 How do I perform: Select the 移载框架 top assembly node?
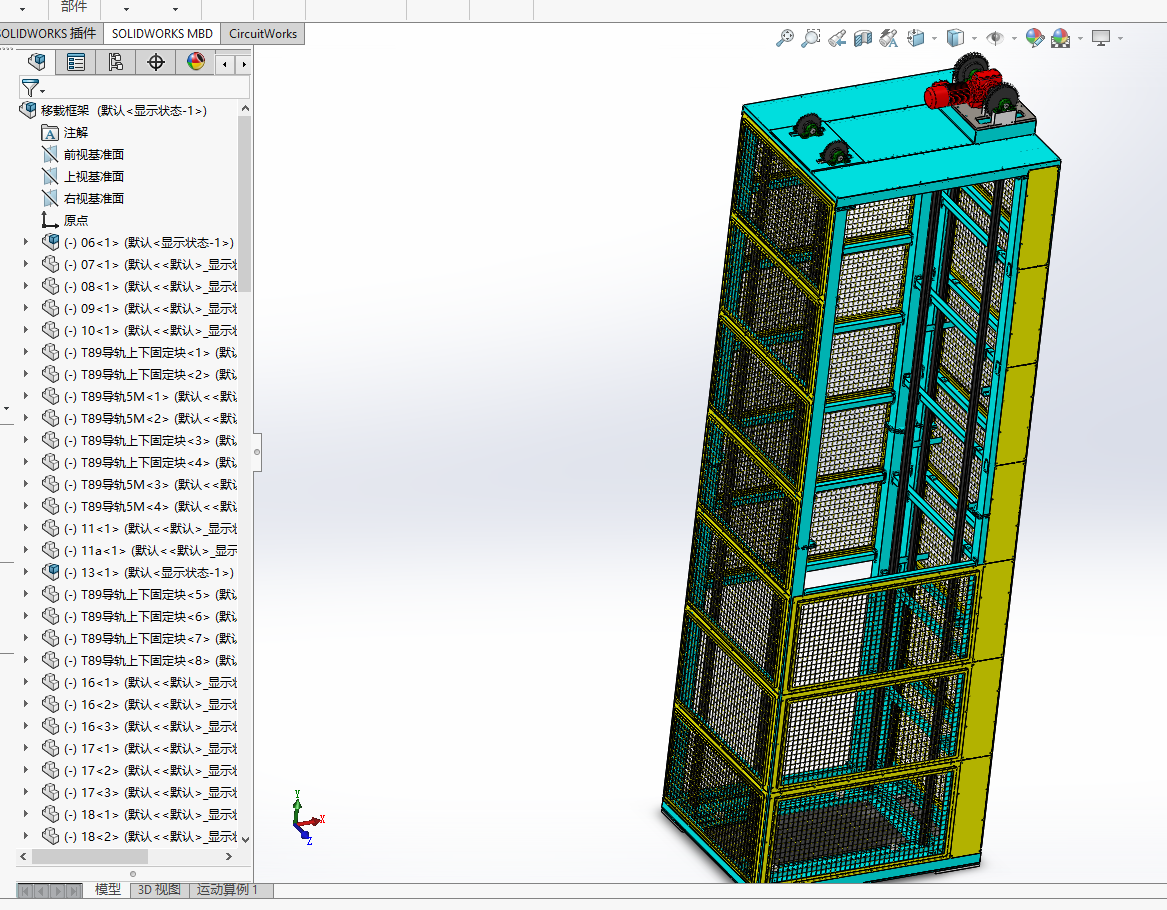tap(123, 110)
